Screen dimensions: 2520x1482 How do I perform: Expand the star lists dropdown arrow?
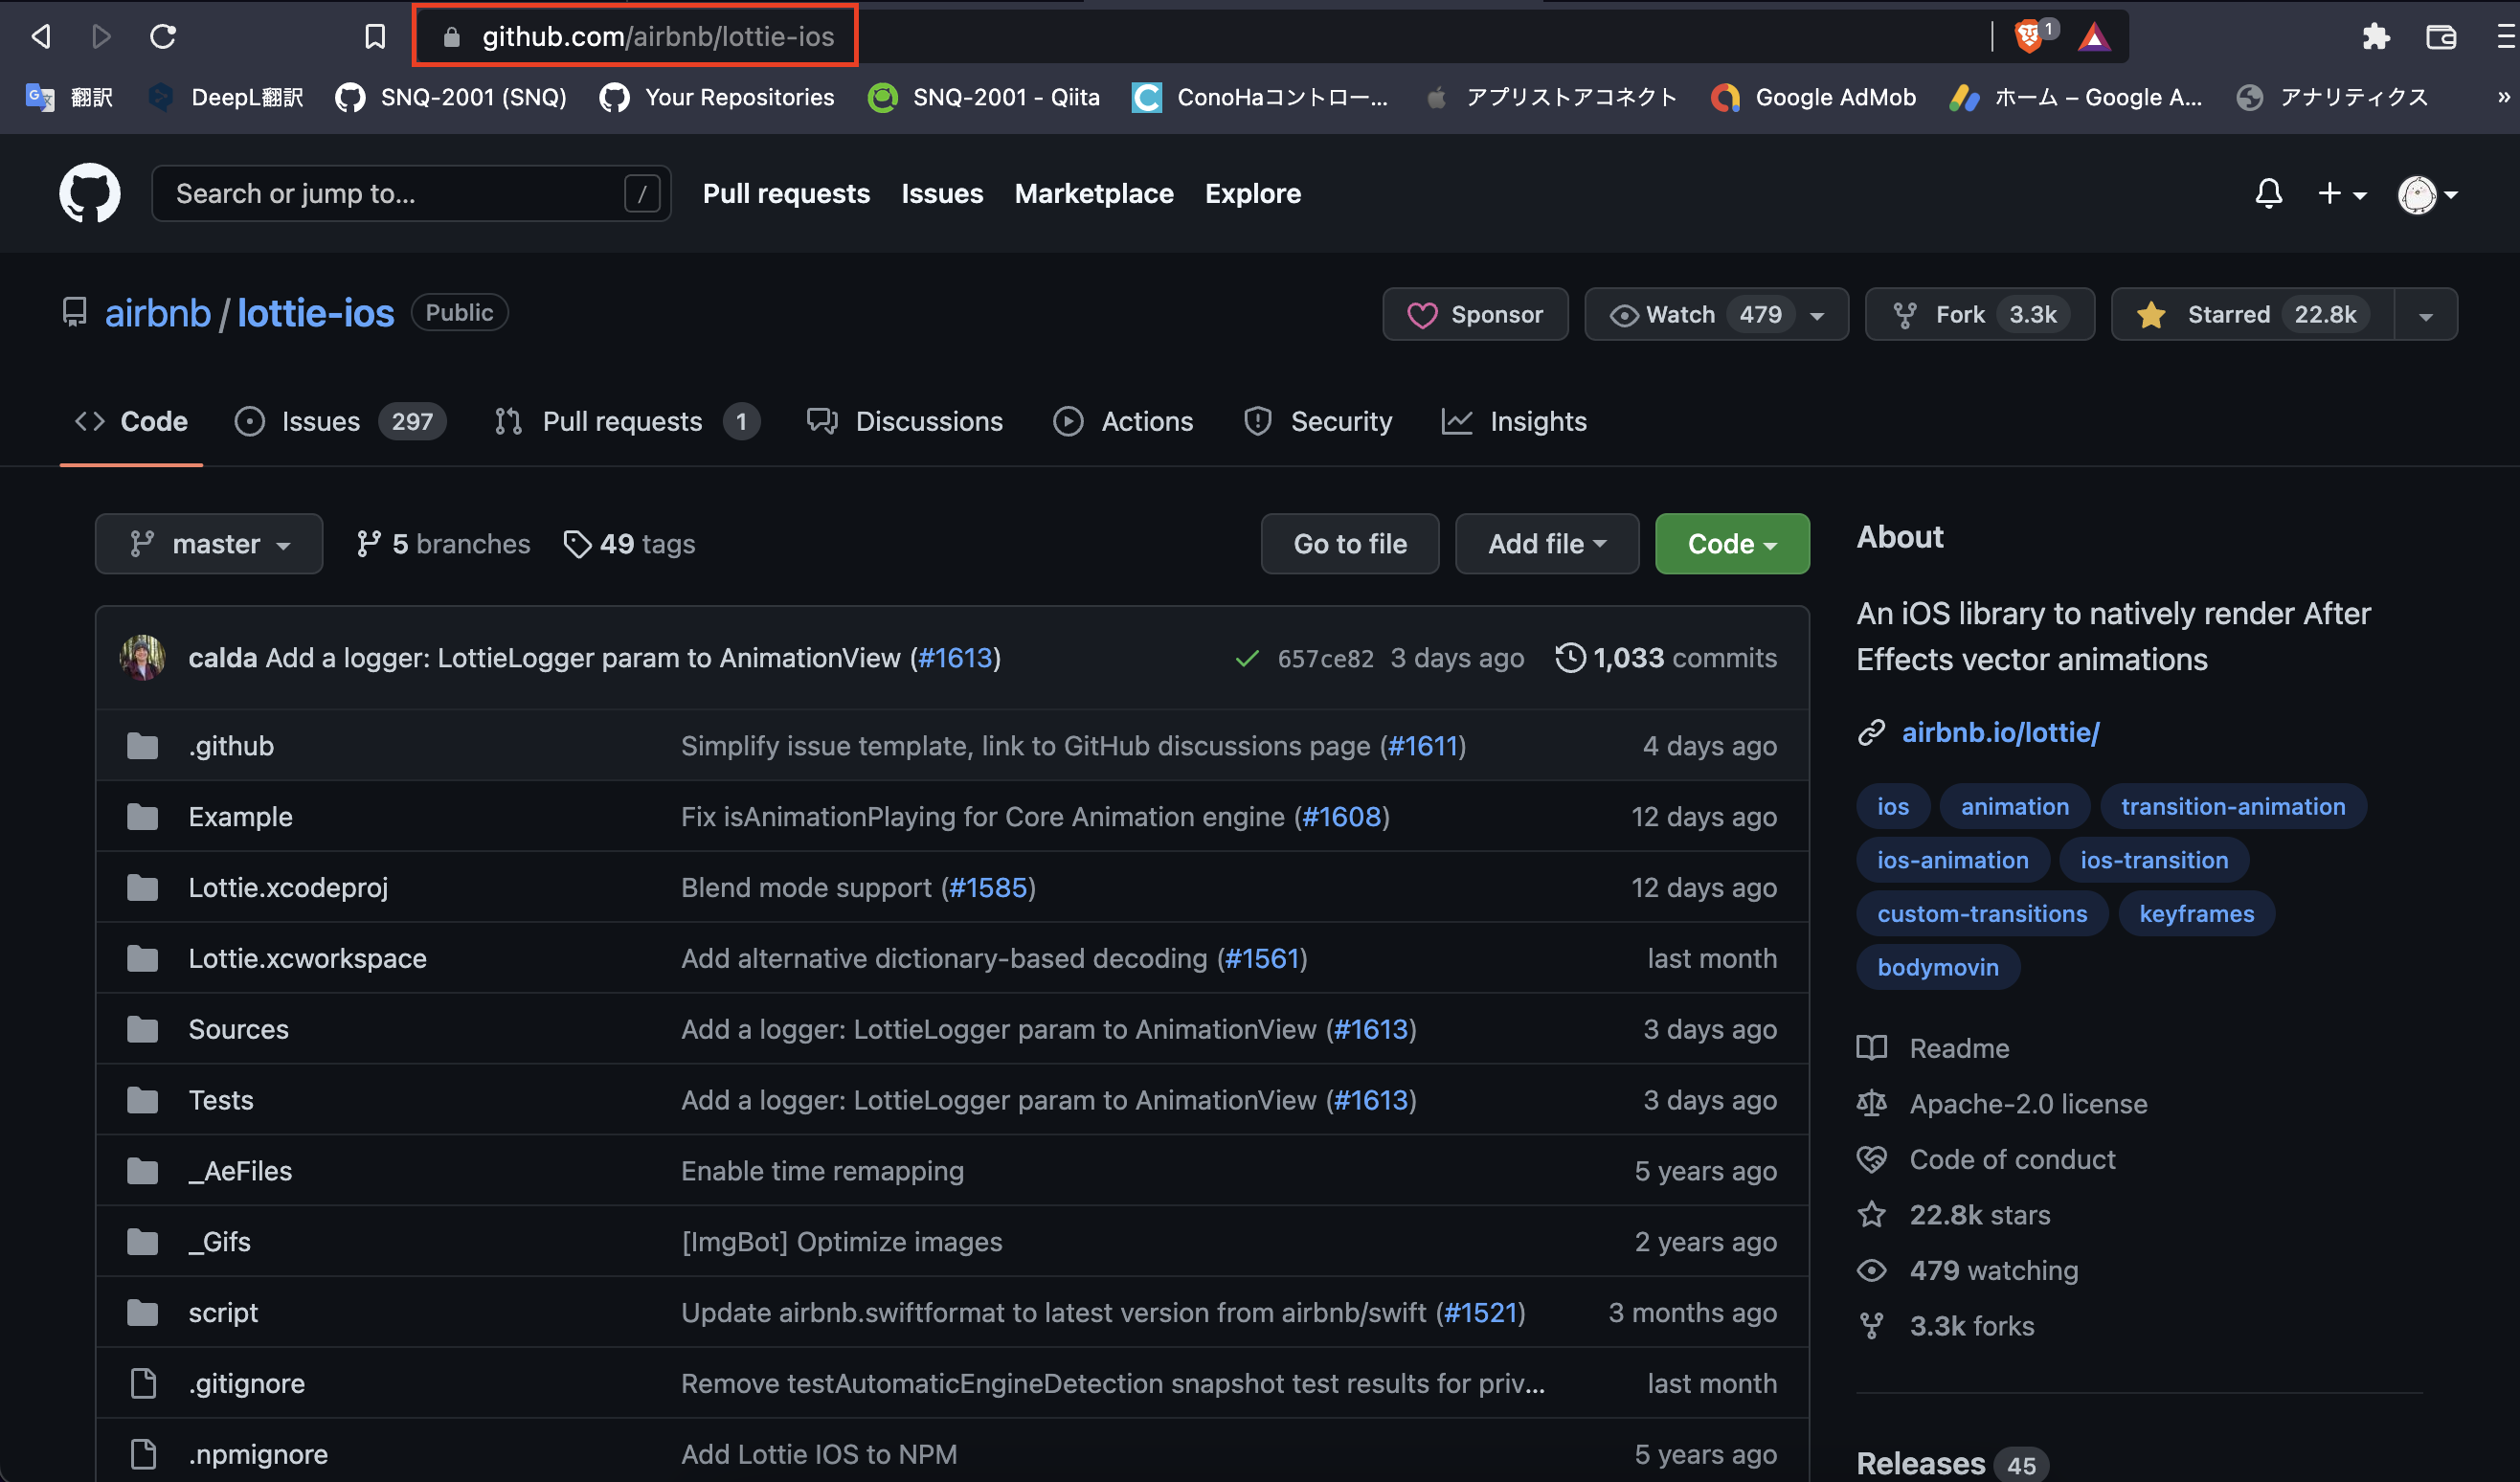tap(2426, 315)
